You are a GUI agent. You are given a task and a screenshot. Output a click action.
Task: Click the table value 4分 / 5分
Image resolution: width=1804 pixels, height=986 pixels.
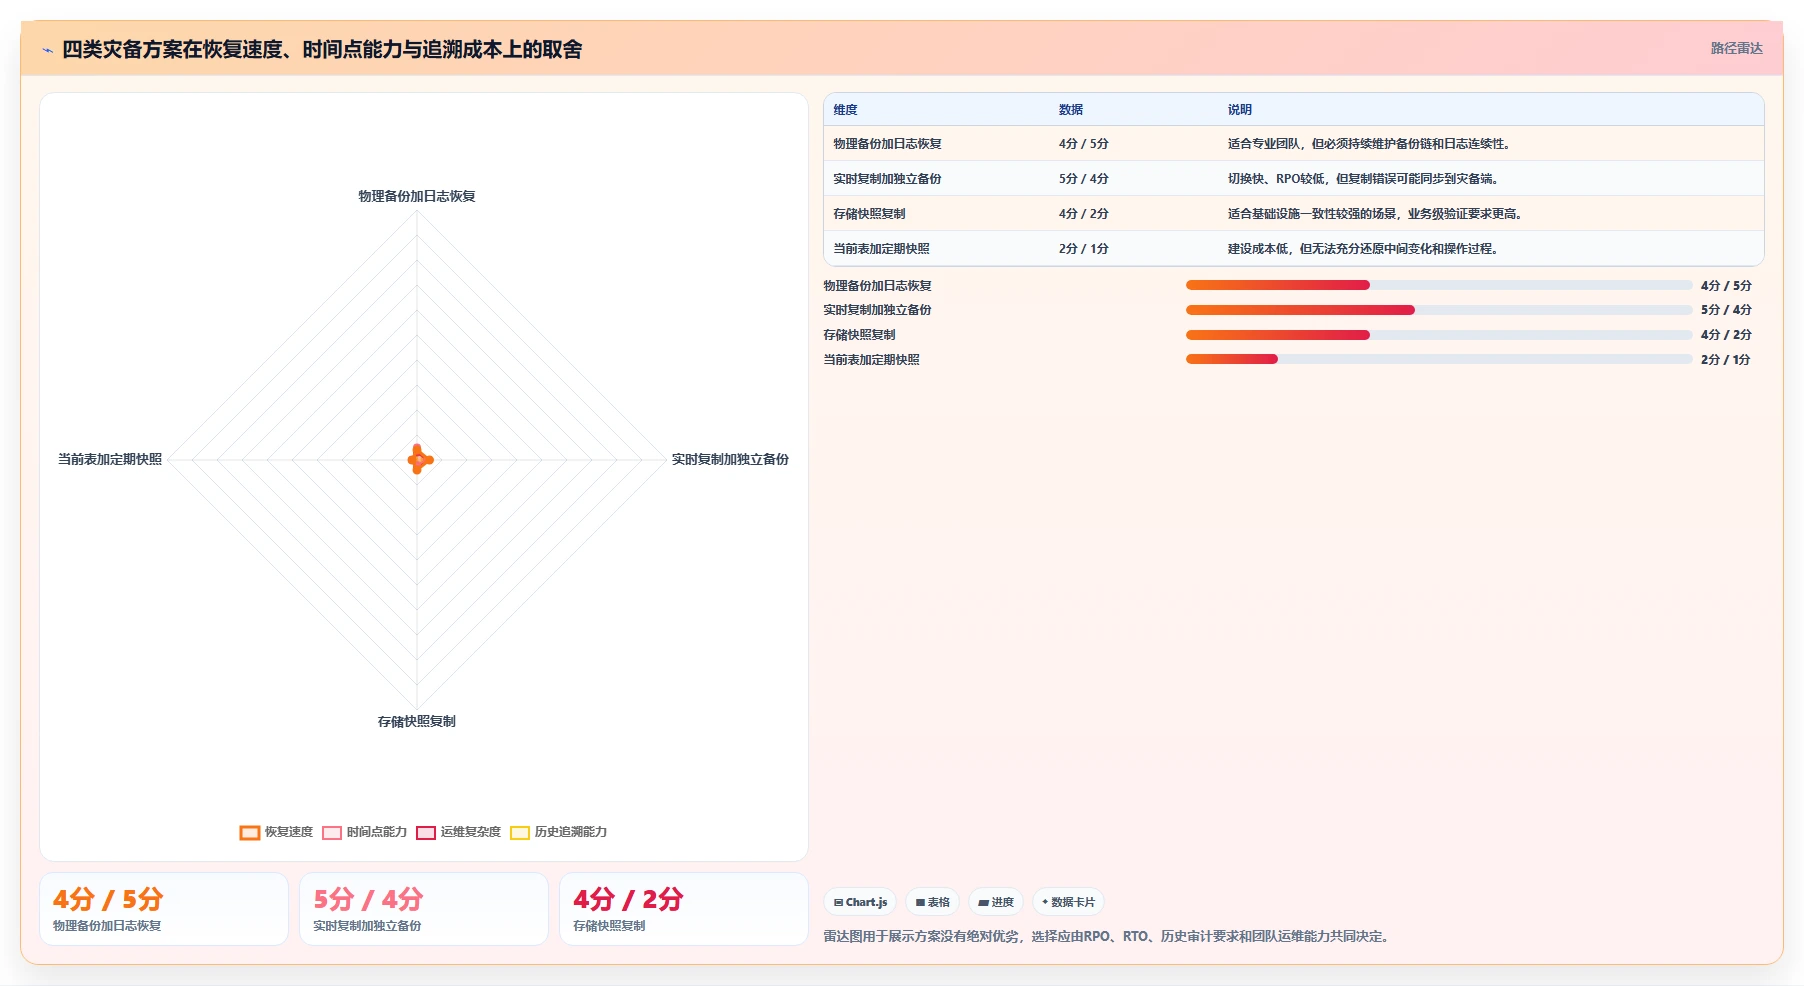pos(1084,144)
